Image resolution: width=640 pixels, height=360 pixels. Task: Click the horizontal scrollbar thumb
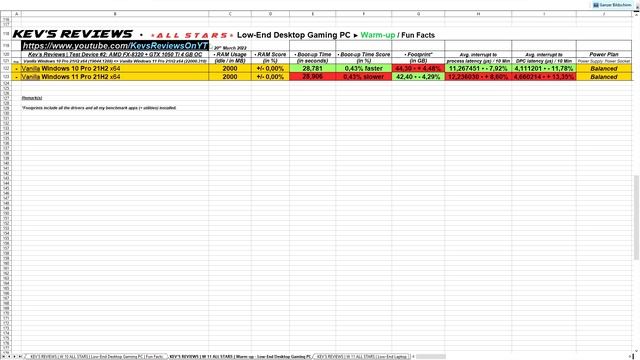[x=431, y=357]
